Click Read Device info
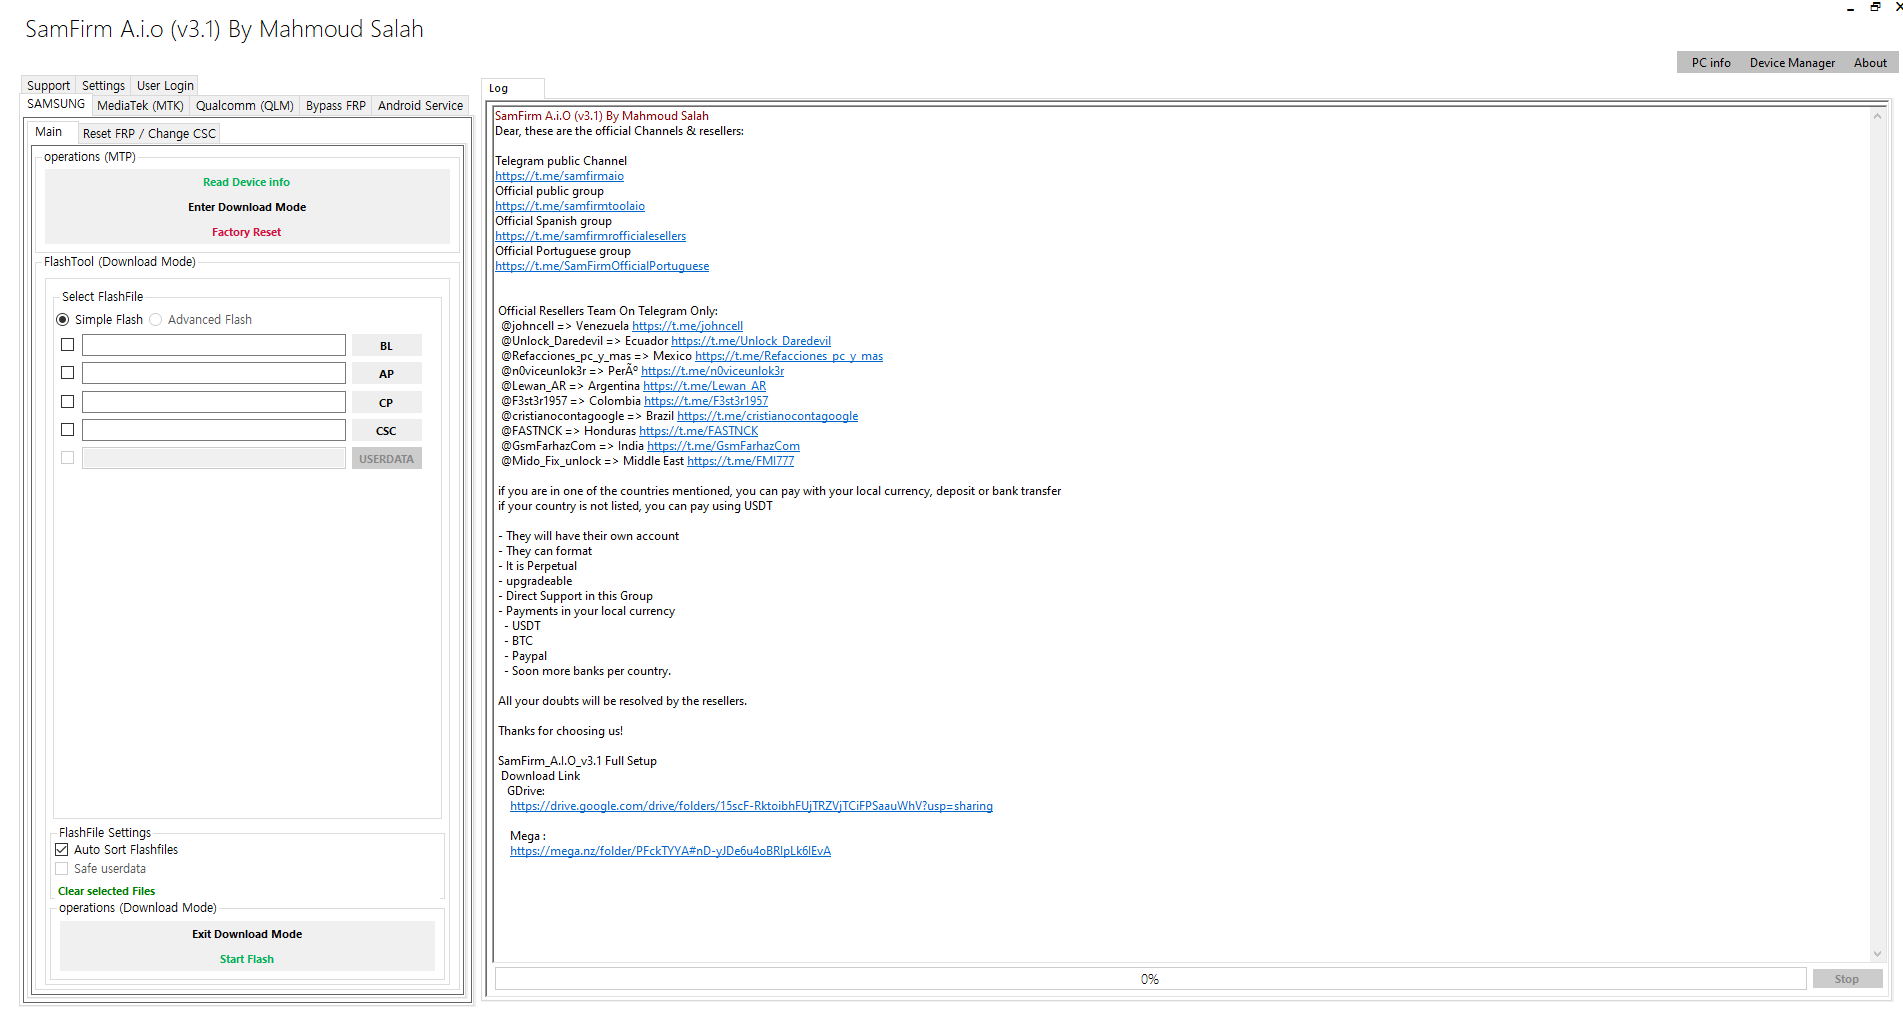 point(247,182)
